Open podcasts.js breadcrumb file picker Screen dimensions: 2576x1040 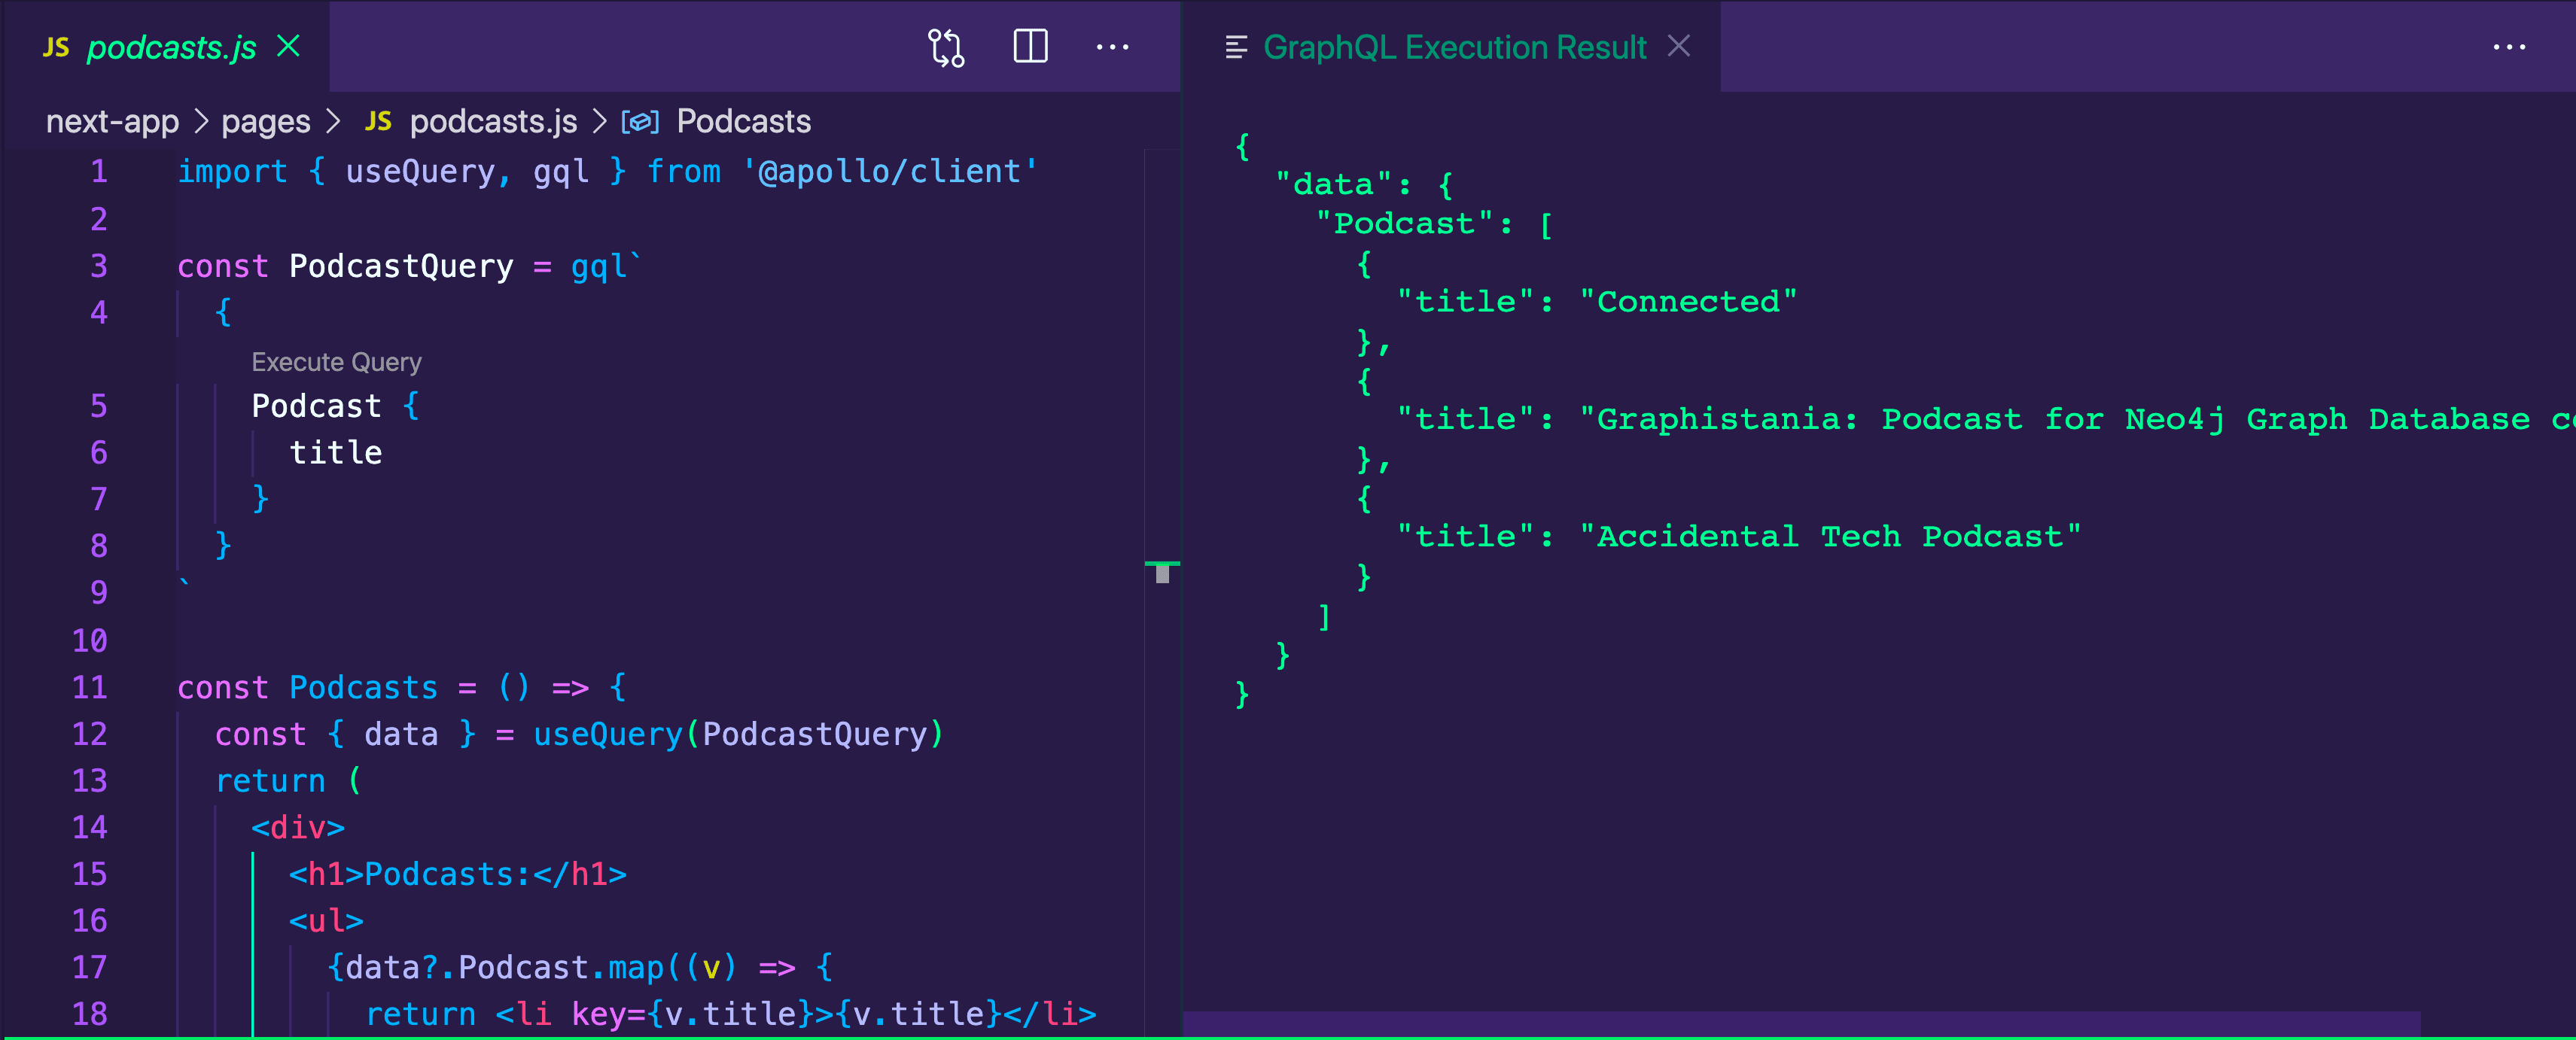493,122
